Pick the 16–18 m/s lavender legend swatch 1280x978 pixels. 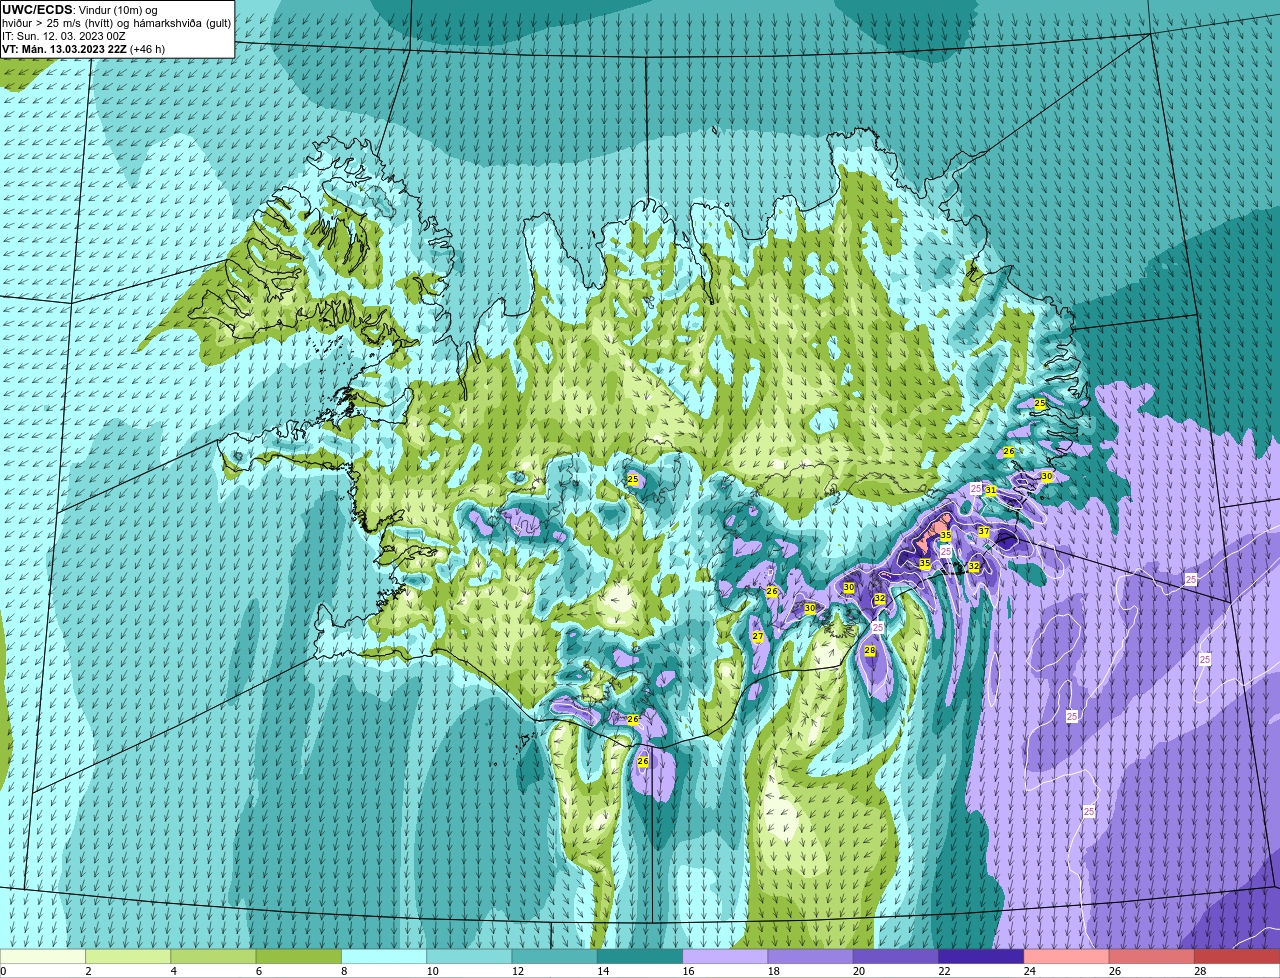click(x=725, y=956)
